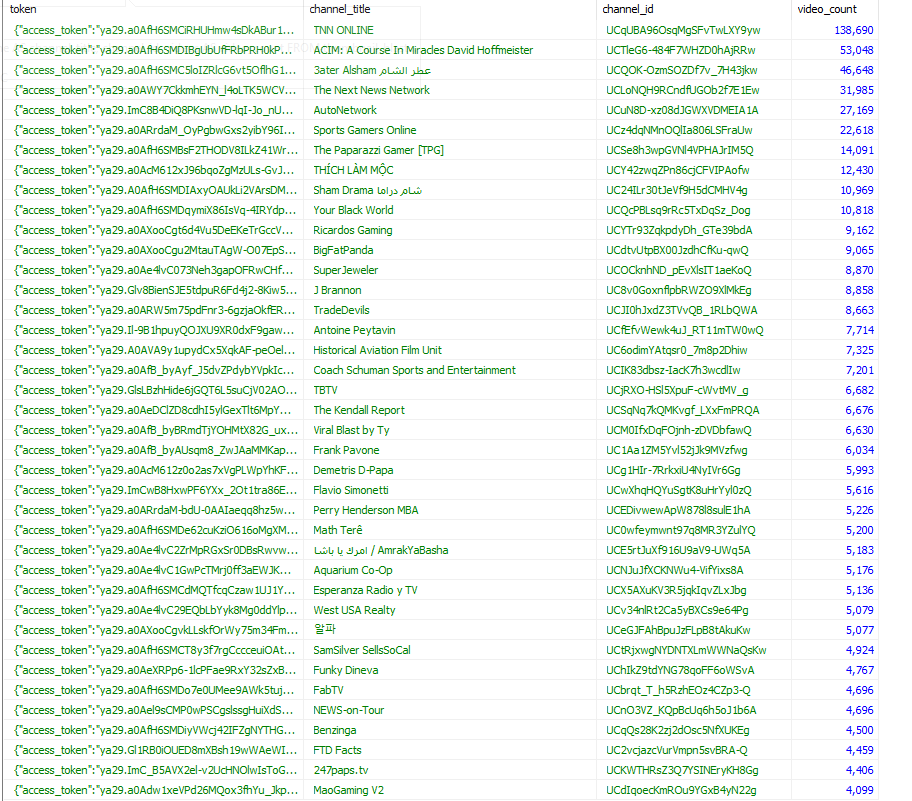Click the TBTV channel title
The width and height of the screenshot is (912, 801).
click(x=325, y=390)
